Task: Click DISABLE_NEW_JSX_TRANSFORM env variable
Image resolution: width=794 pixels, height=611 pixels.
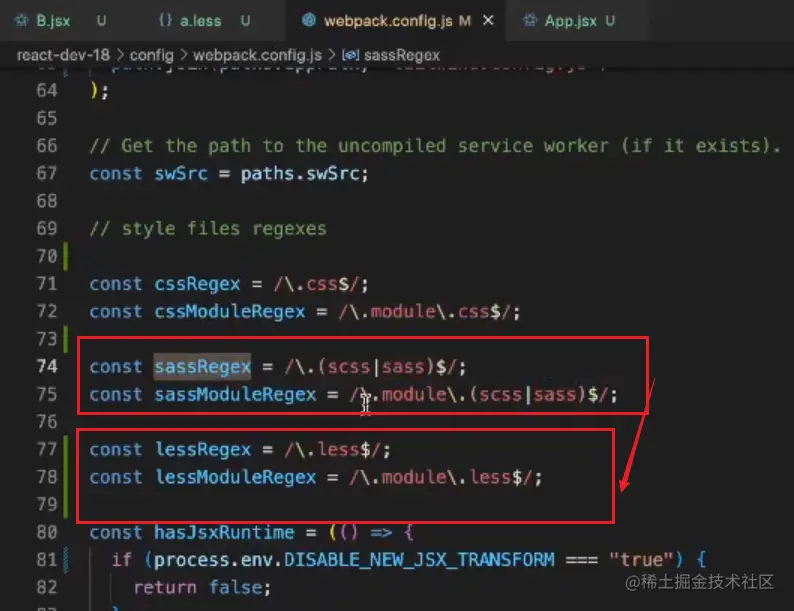Action: coord(419,559)
